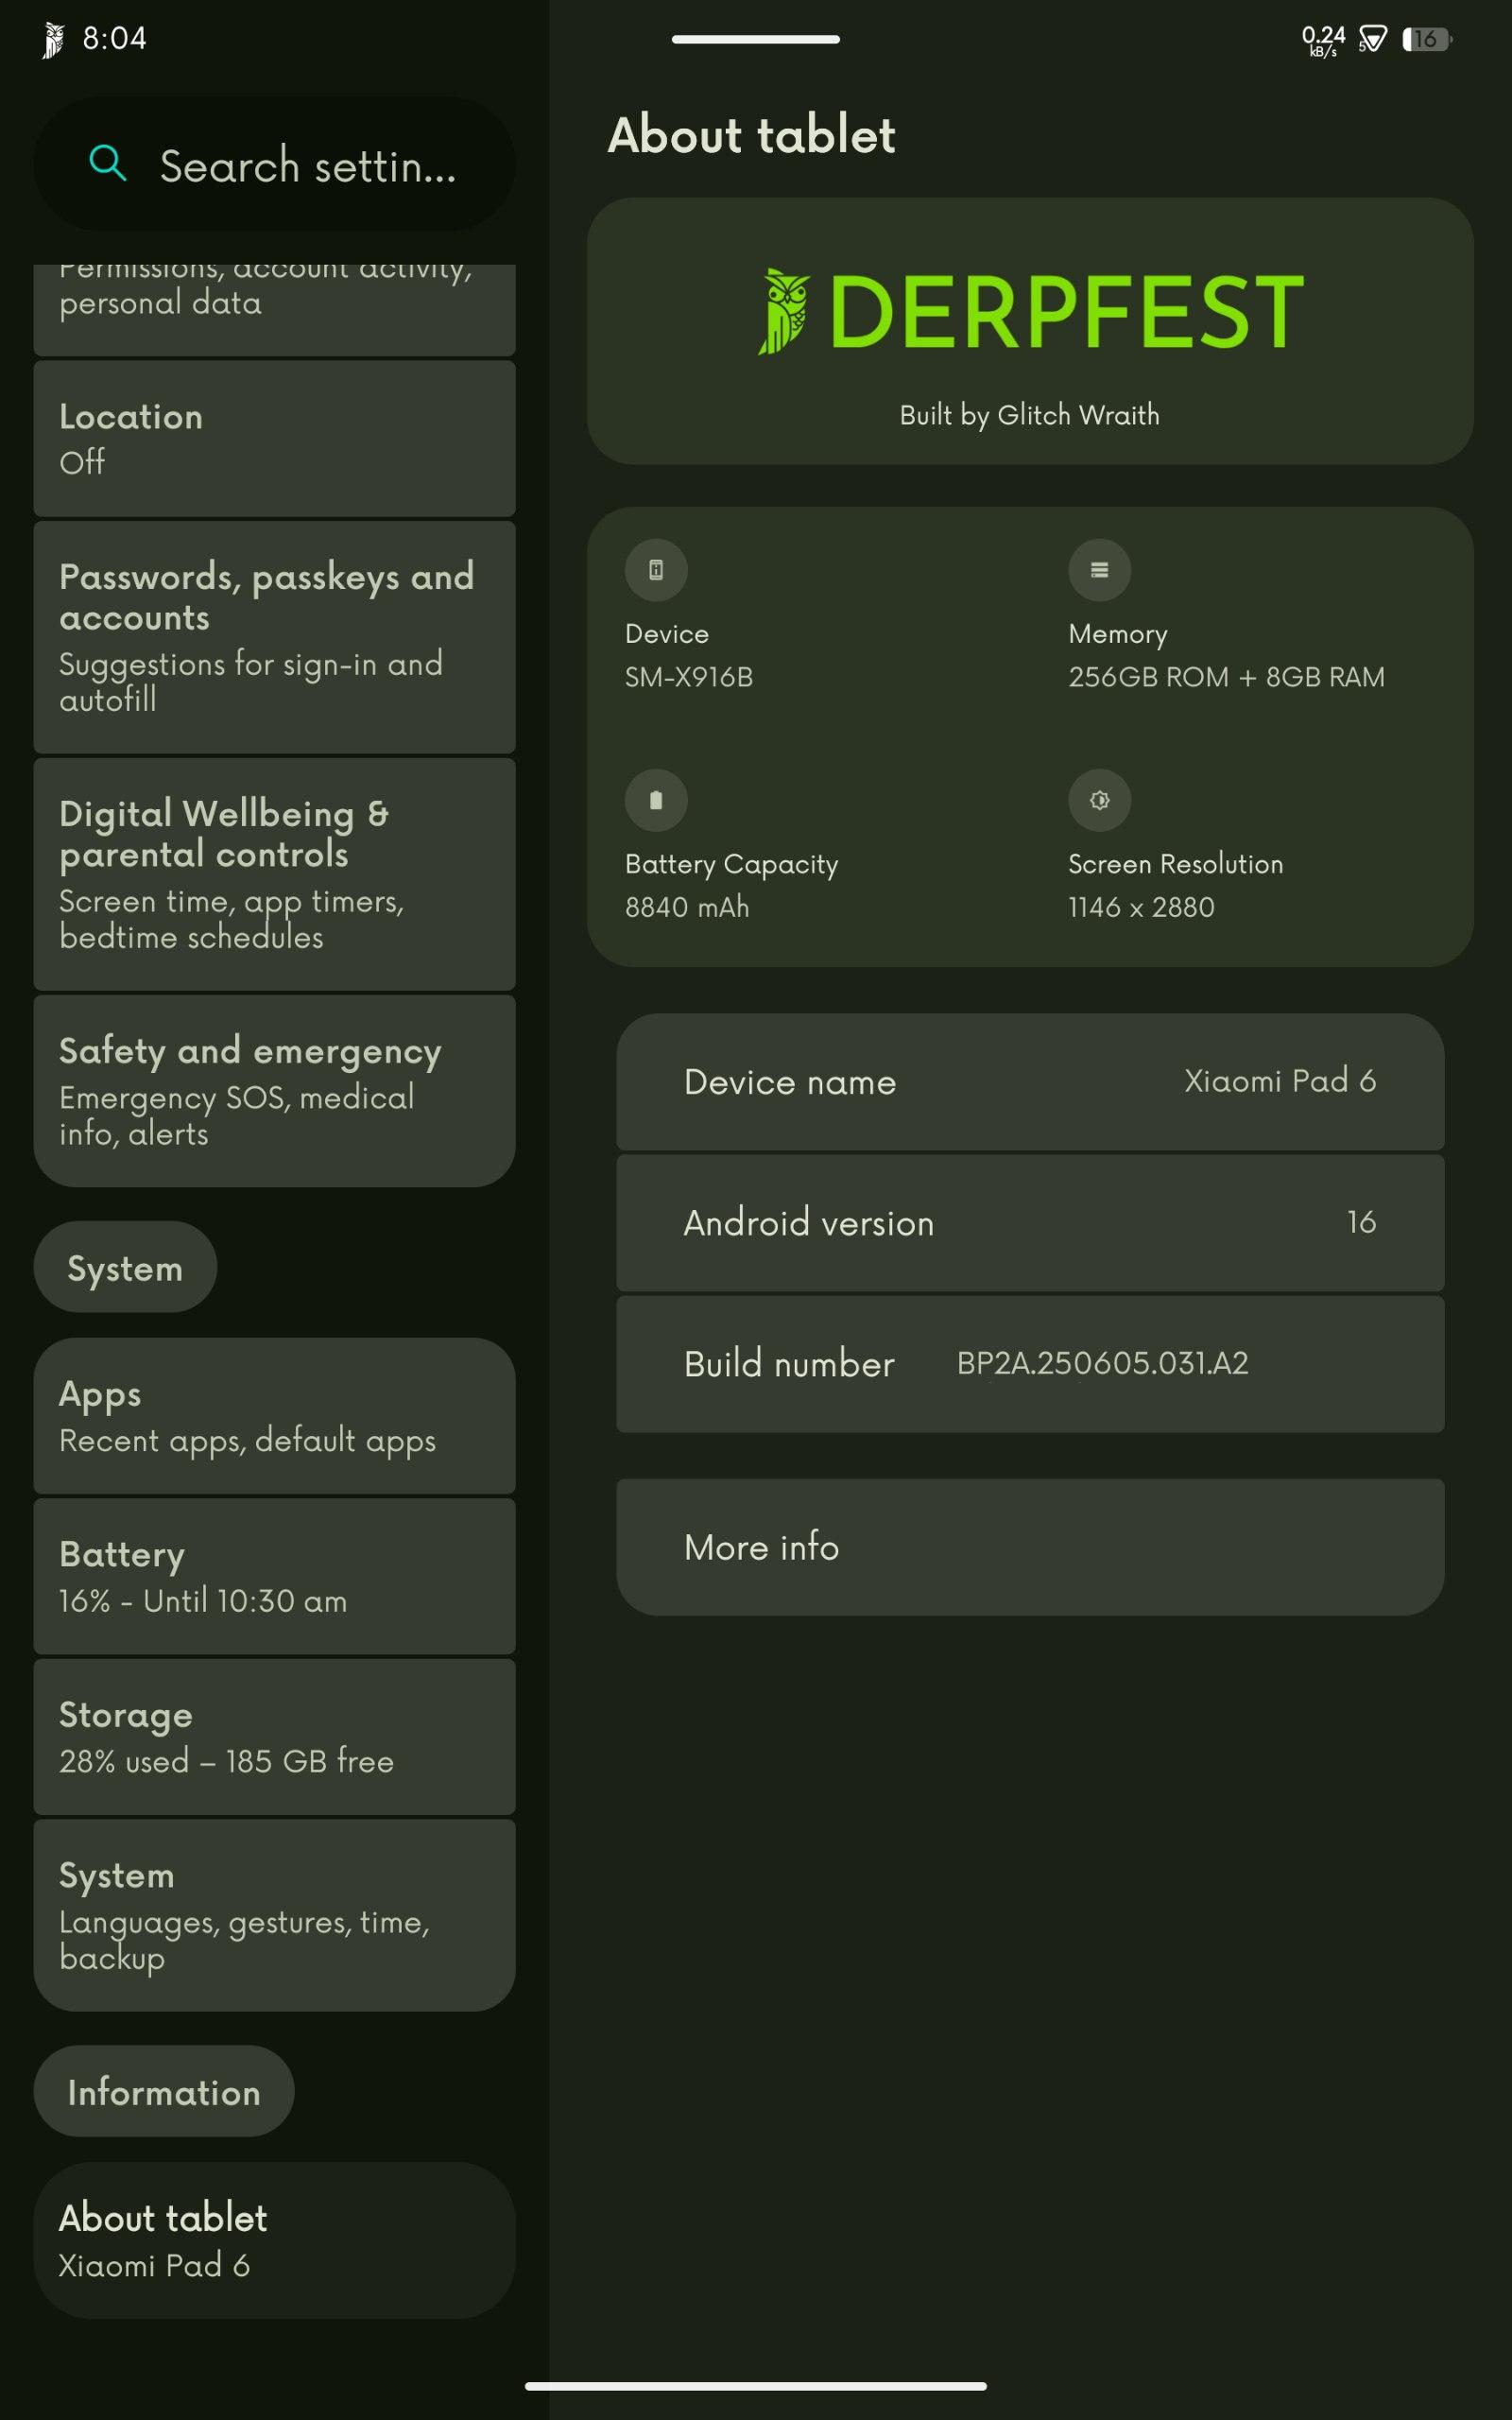
Task: Tap the search magnifier icon
Action: (108, 162)
